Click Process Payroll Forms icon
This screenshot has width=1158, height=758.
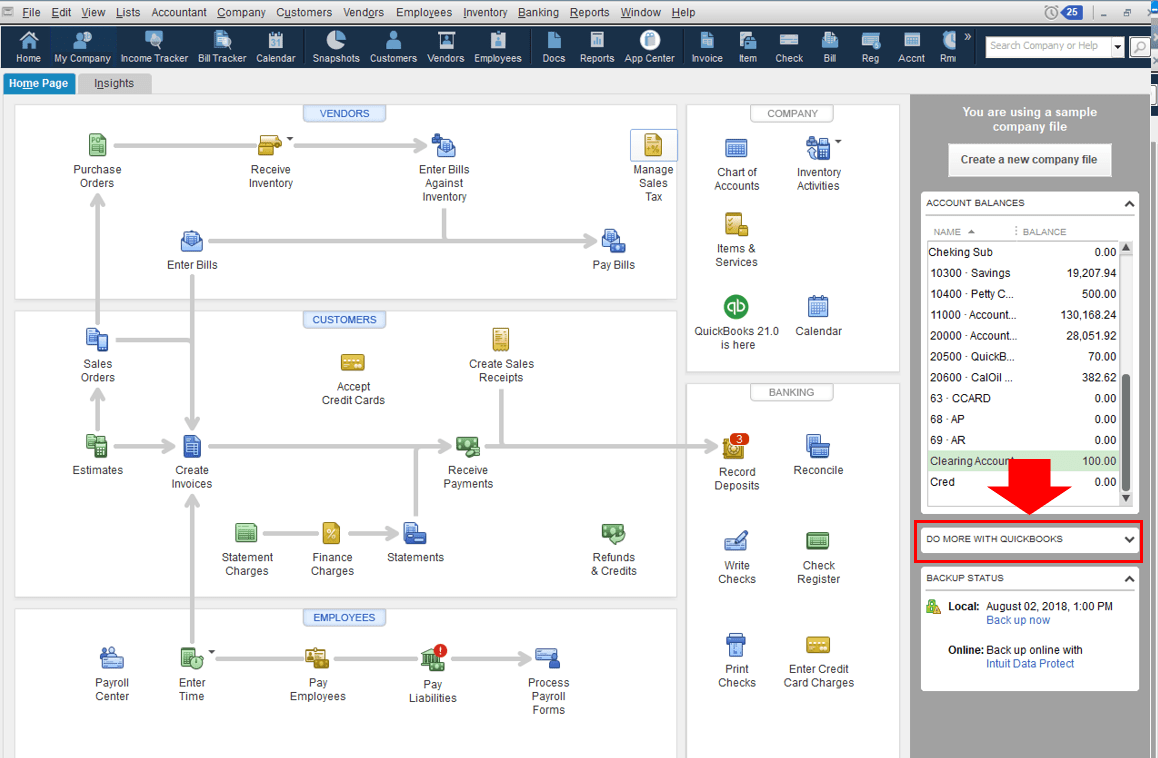tap(548, 658)
